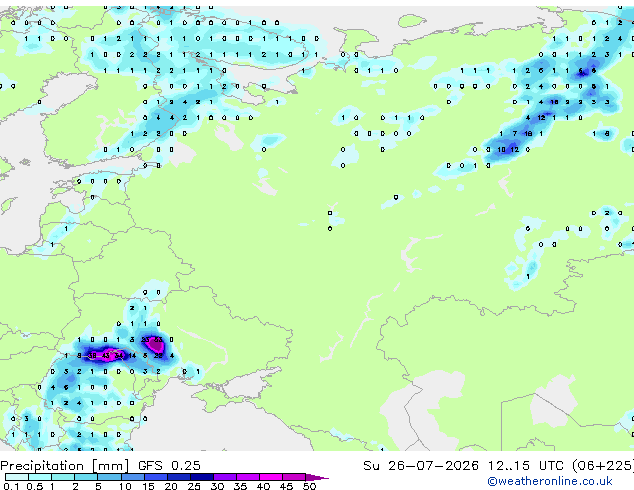
Task: Select the 10–15 mm legend color swatch
Action: [x=133, y=477]
